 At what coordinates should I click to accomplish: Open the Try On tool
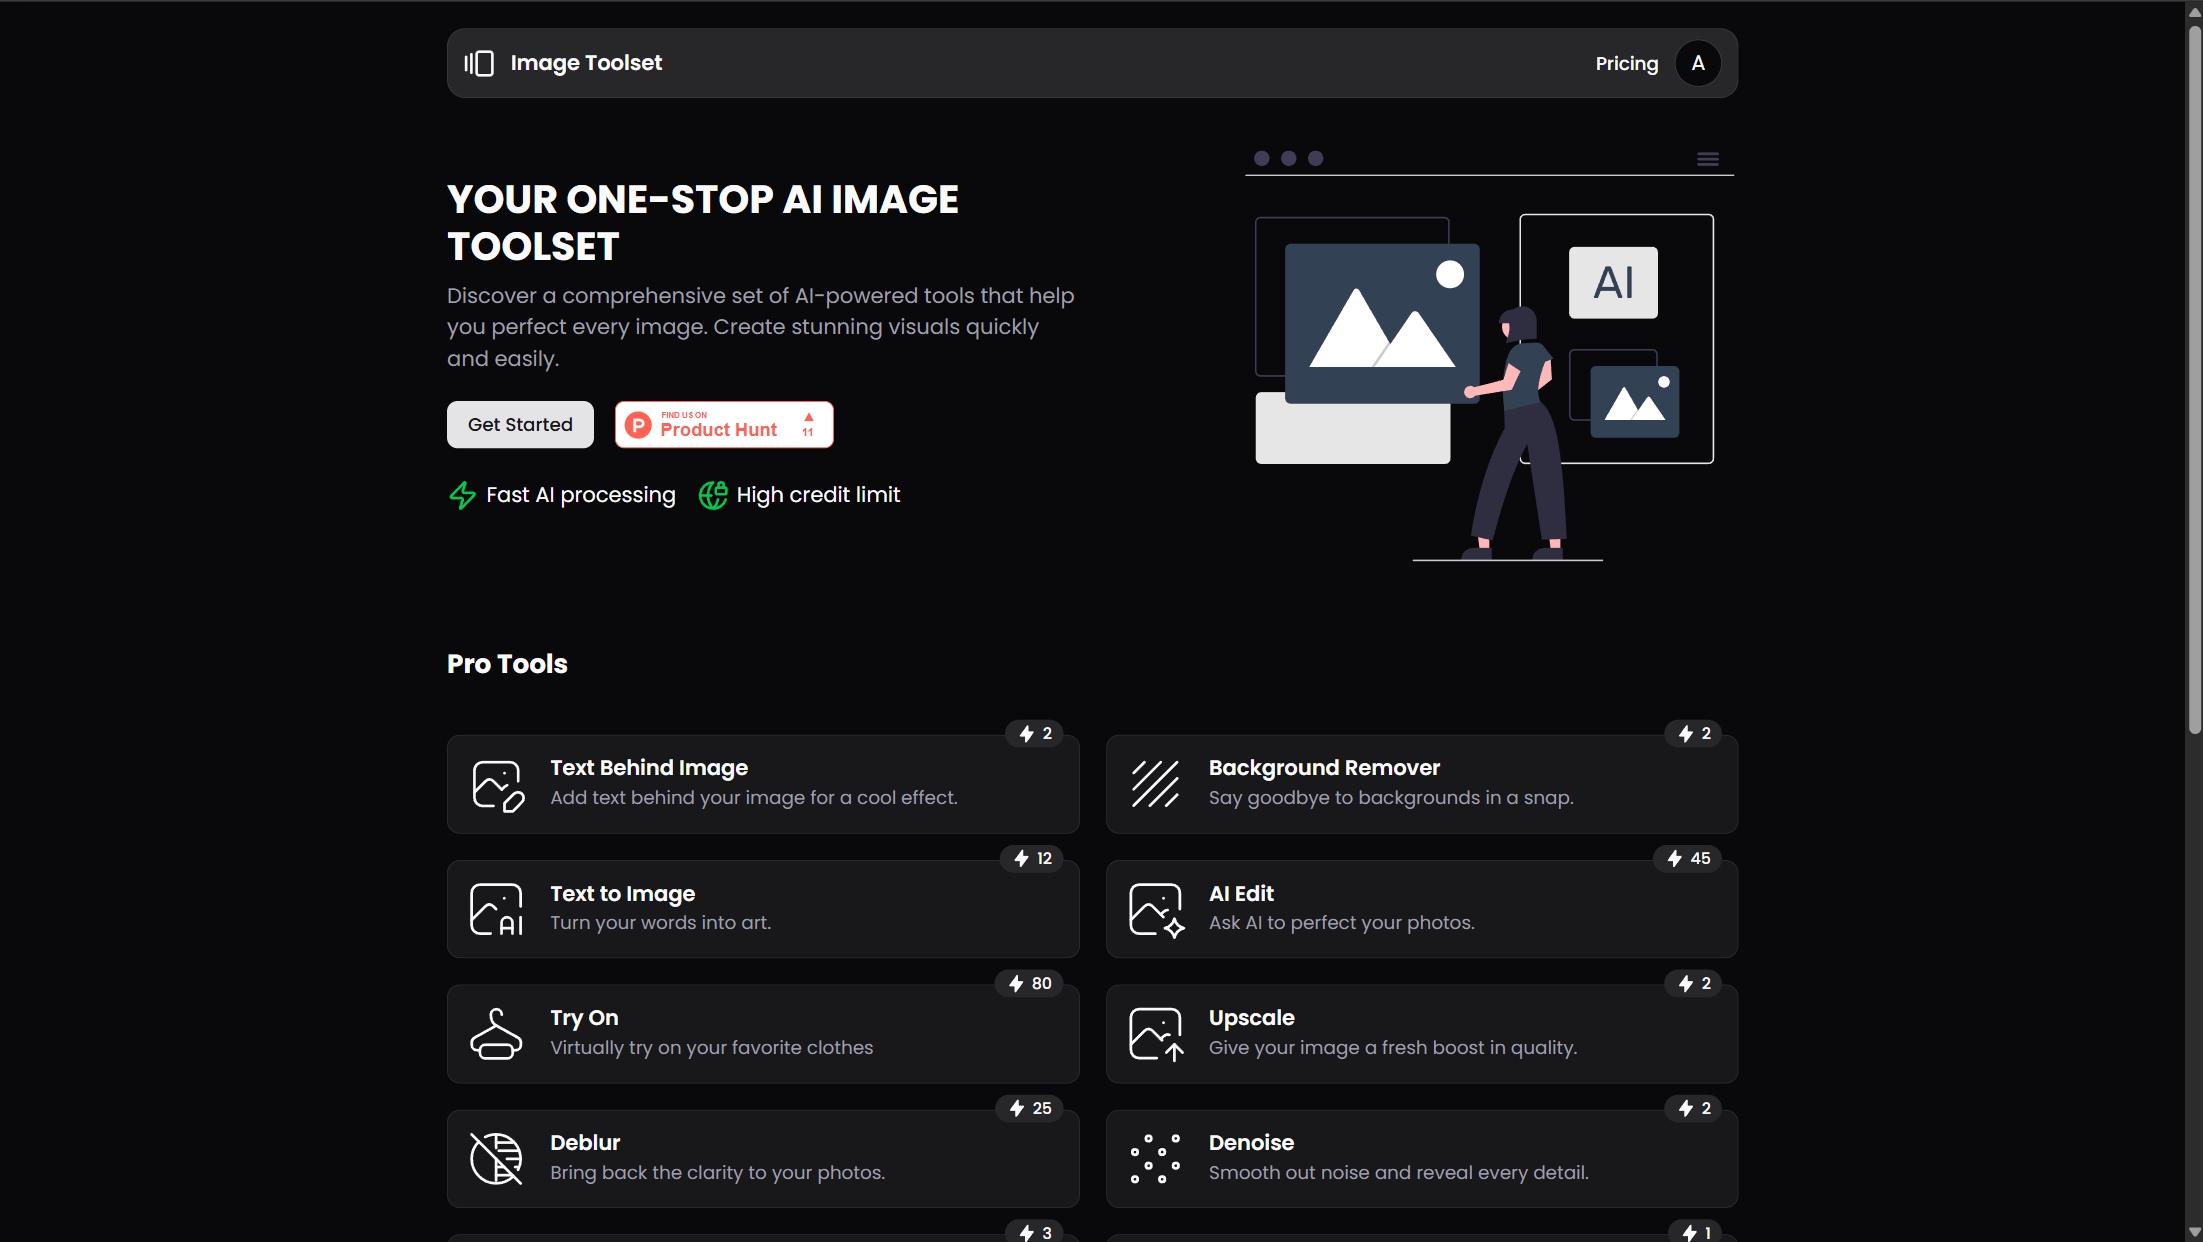pos(763,1034)
